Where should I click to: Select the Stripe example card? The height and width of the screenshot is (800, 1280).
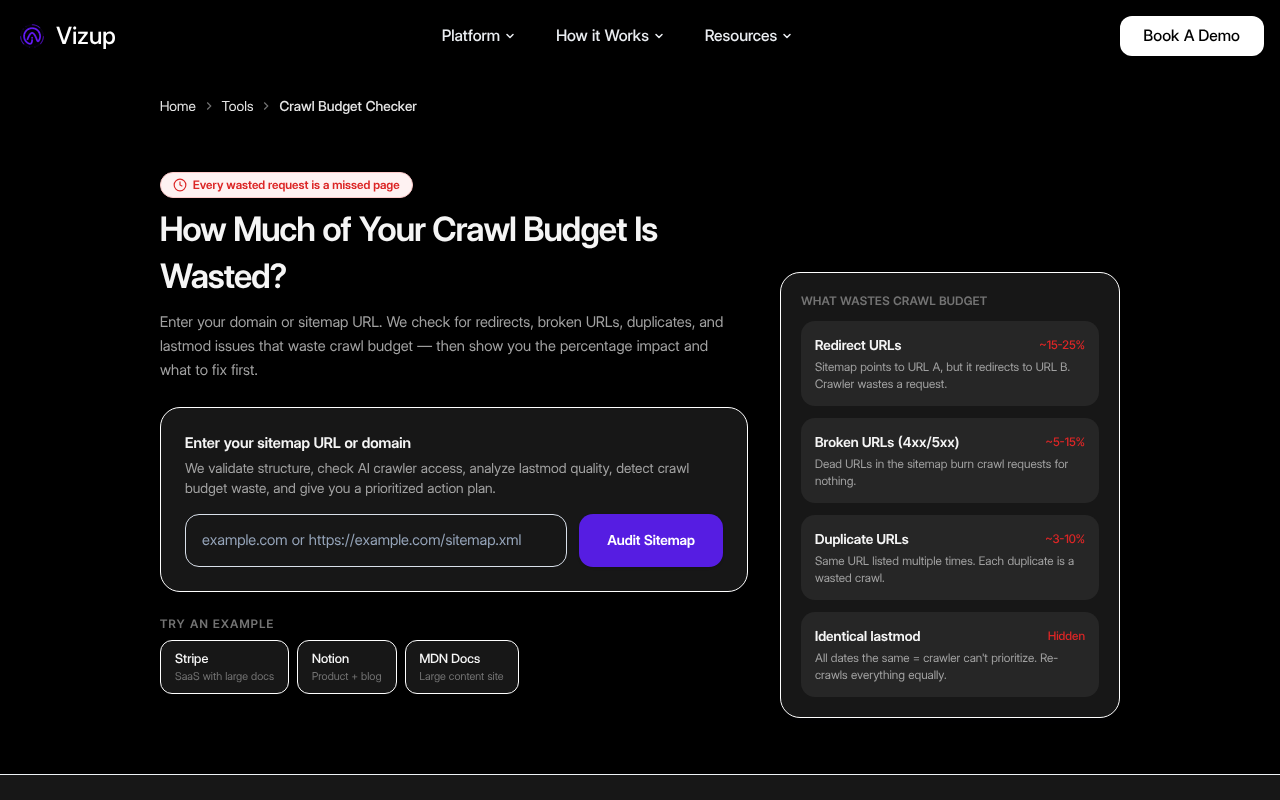[224, 666]
